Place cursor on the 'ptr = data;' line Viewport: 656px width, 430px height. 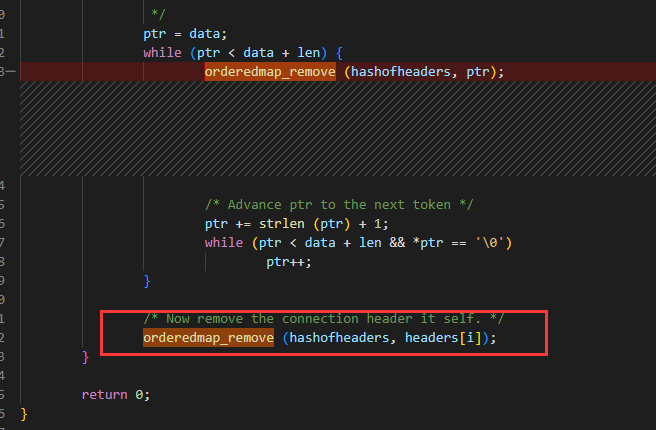(171, 33)
